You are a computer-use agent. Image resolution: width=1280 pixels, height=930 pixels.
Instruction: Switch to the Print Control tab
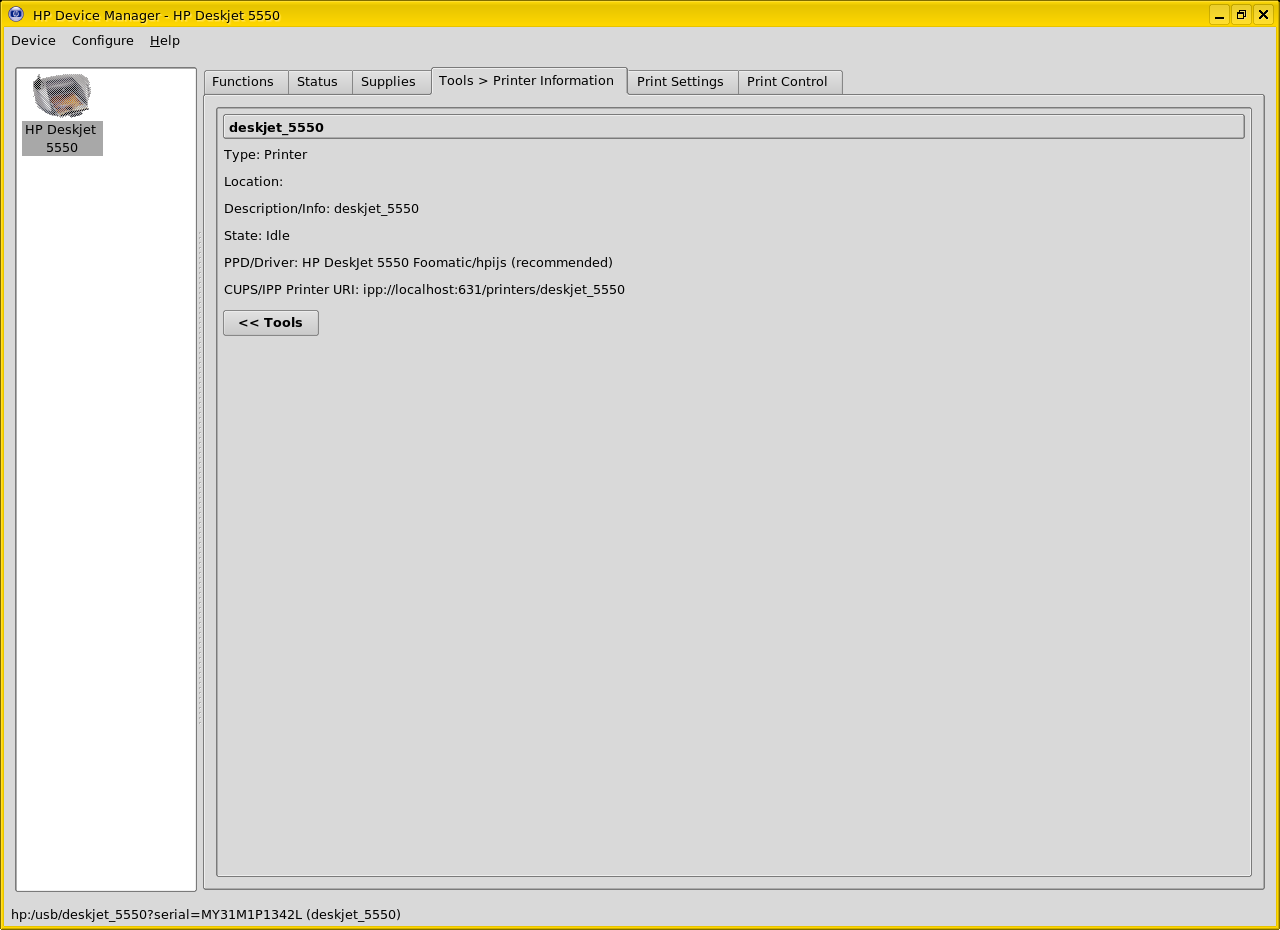(790, 82)
